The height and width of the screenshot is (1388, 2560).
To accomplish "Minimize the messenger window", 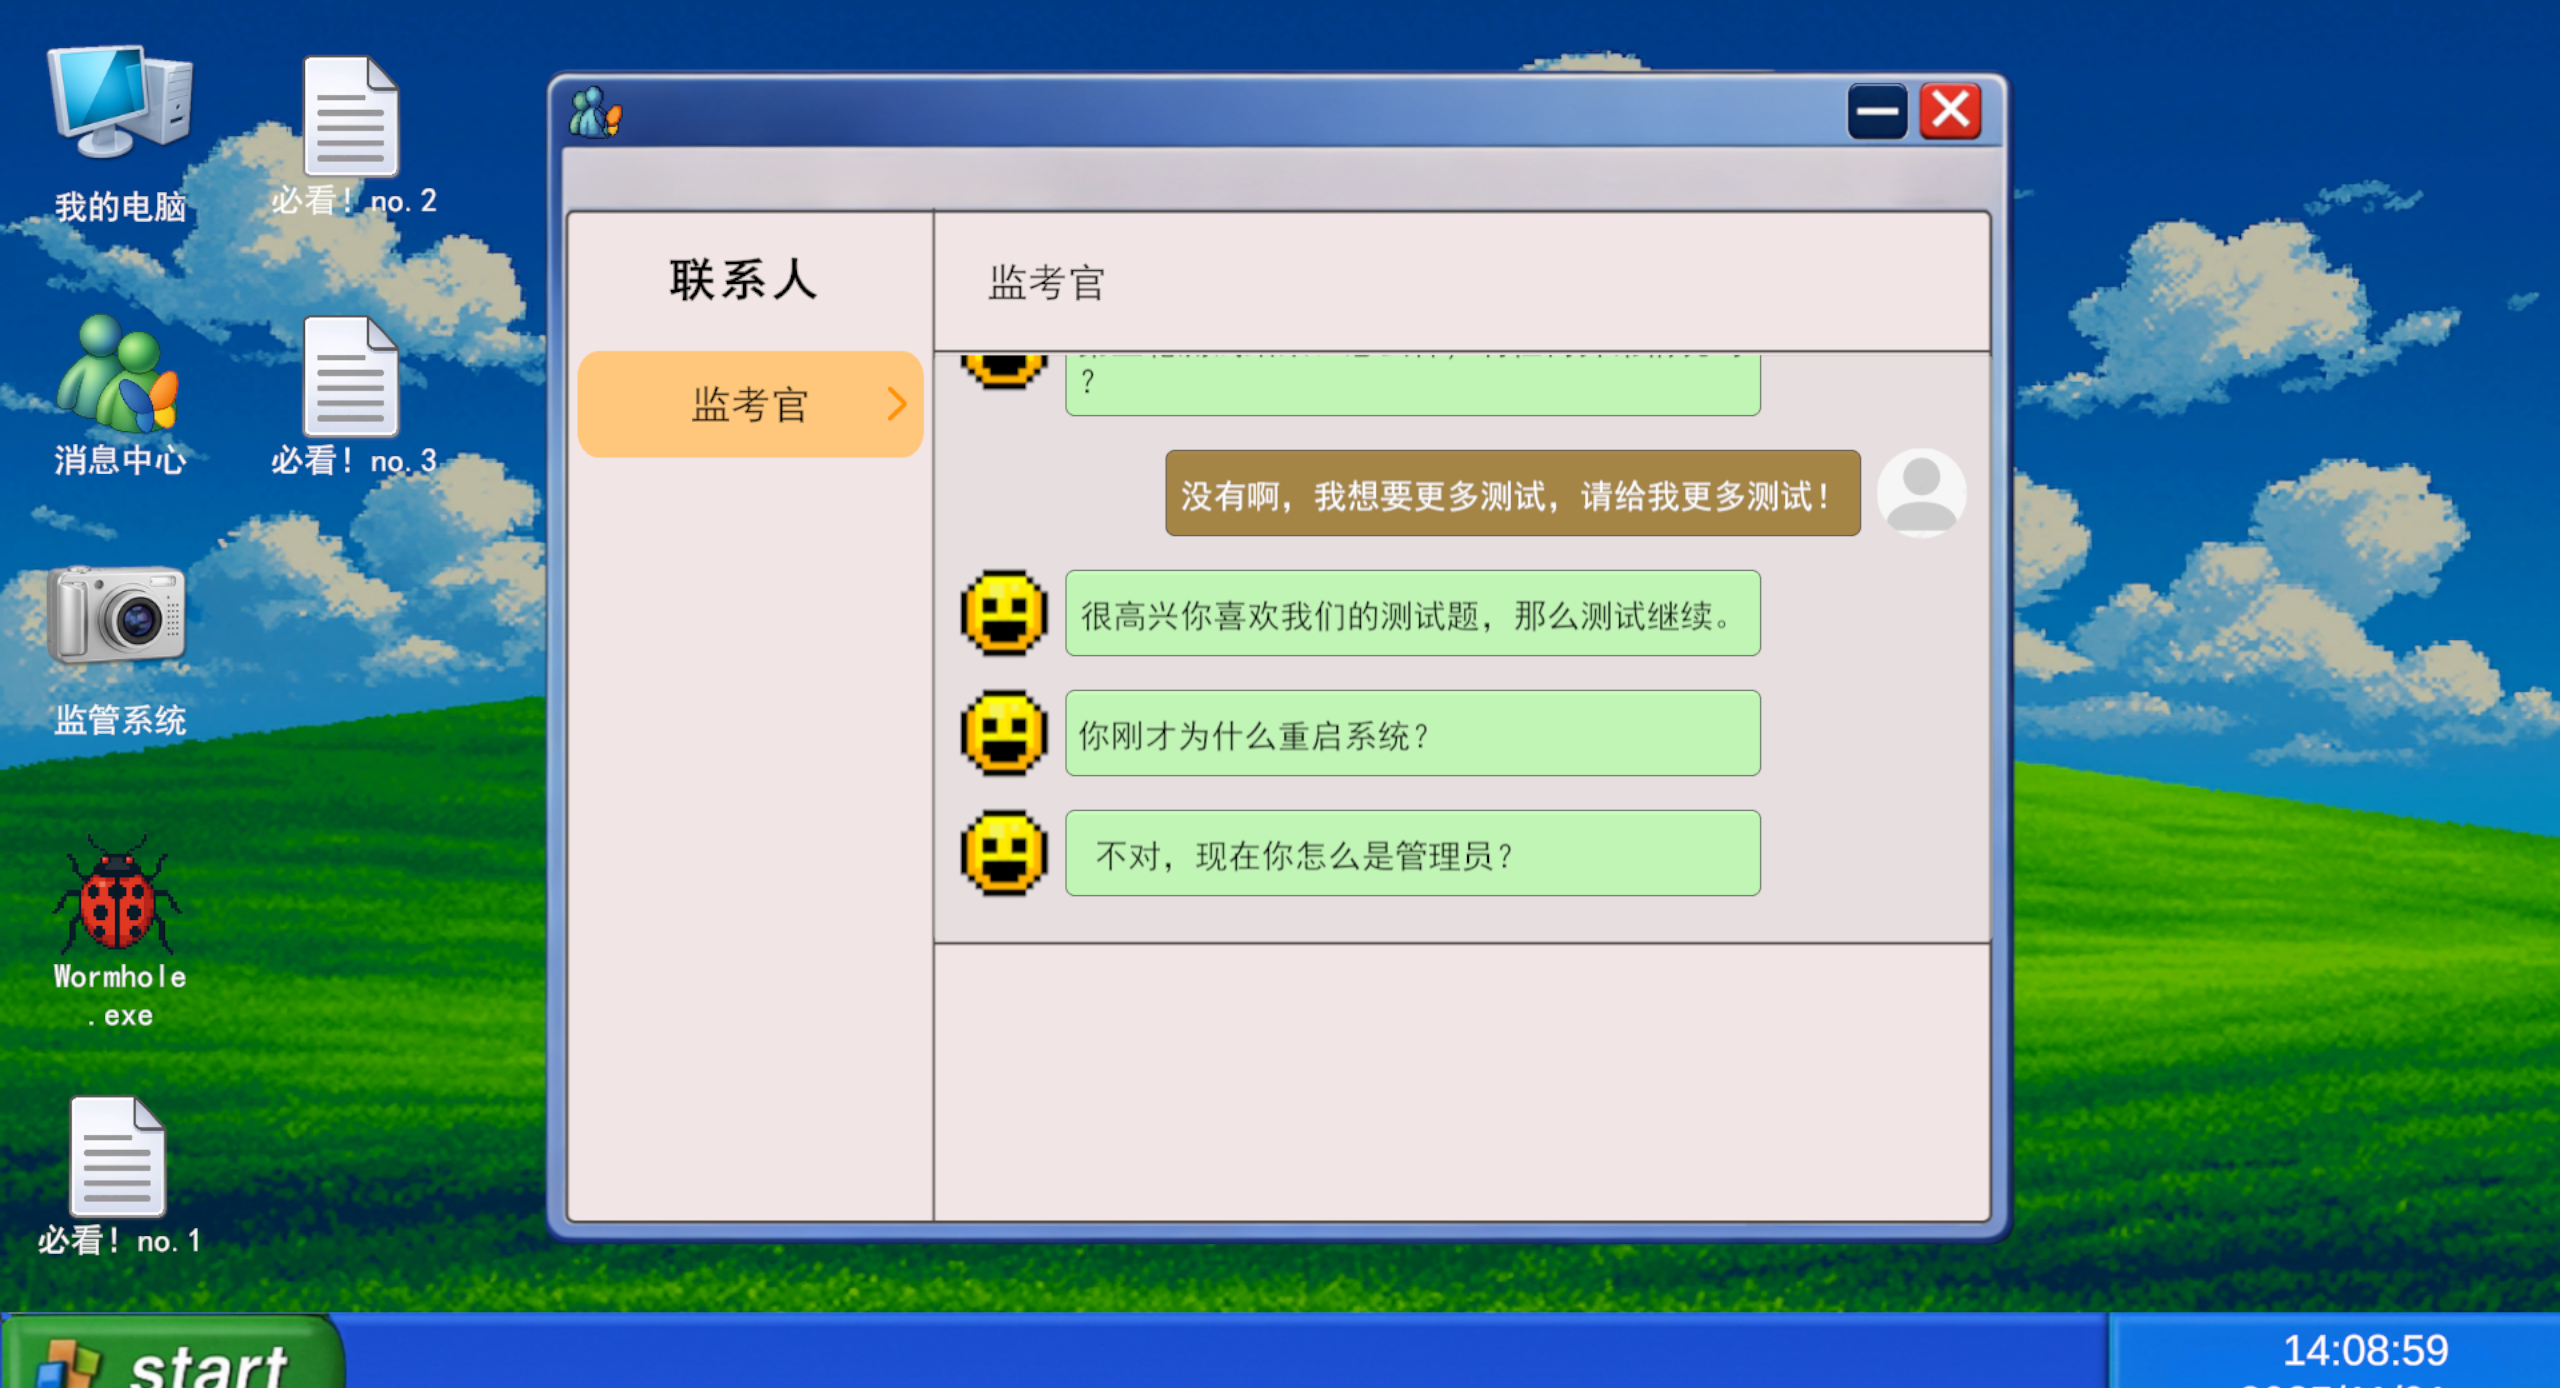I will 1876,111.
